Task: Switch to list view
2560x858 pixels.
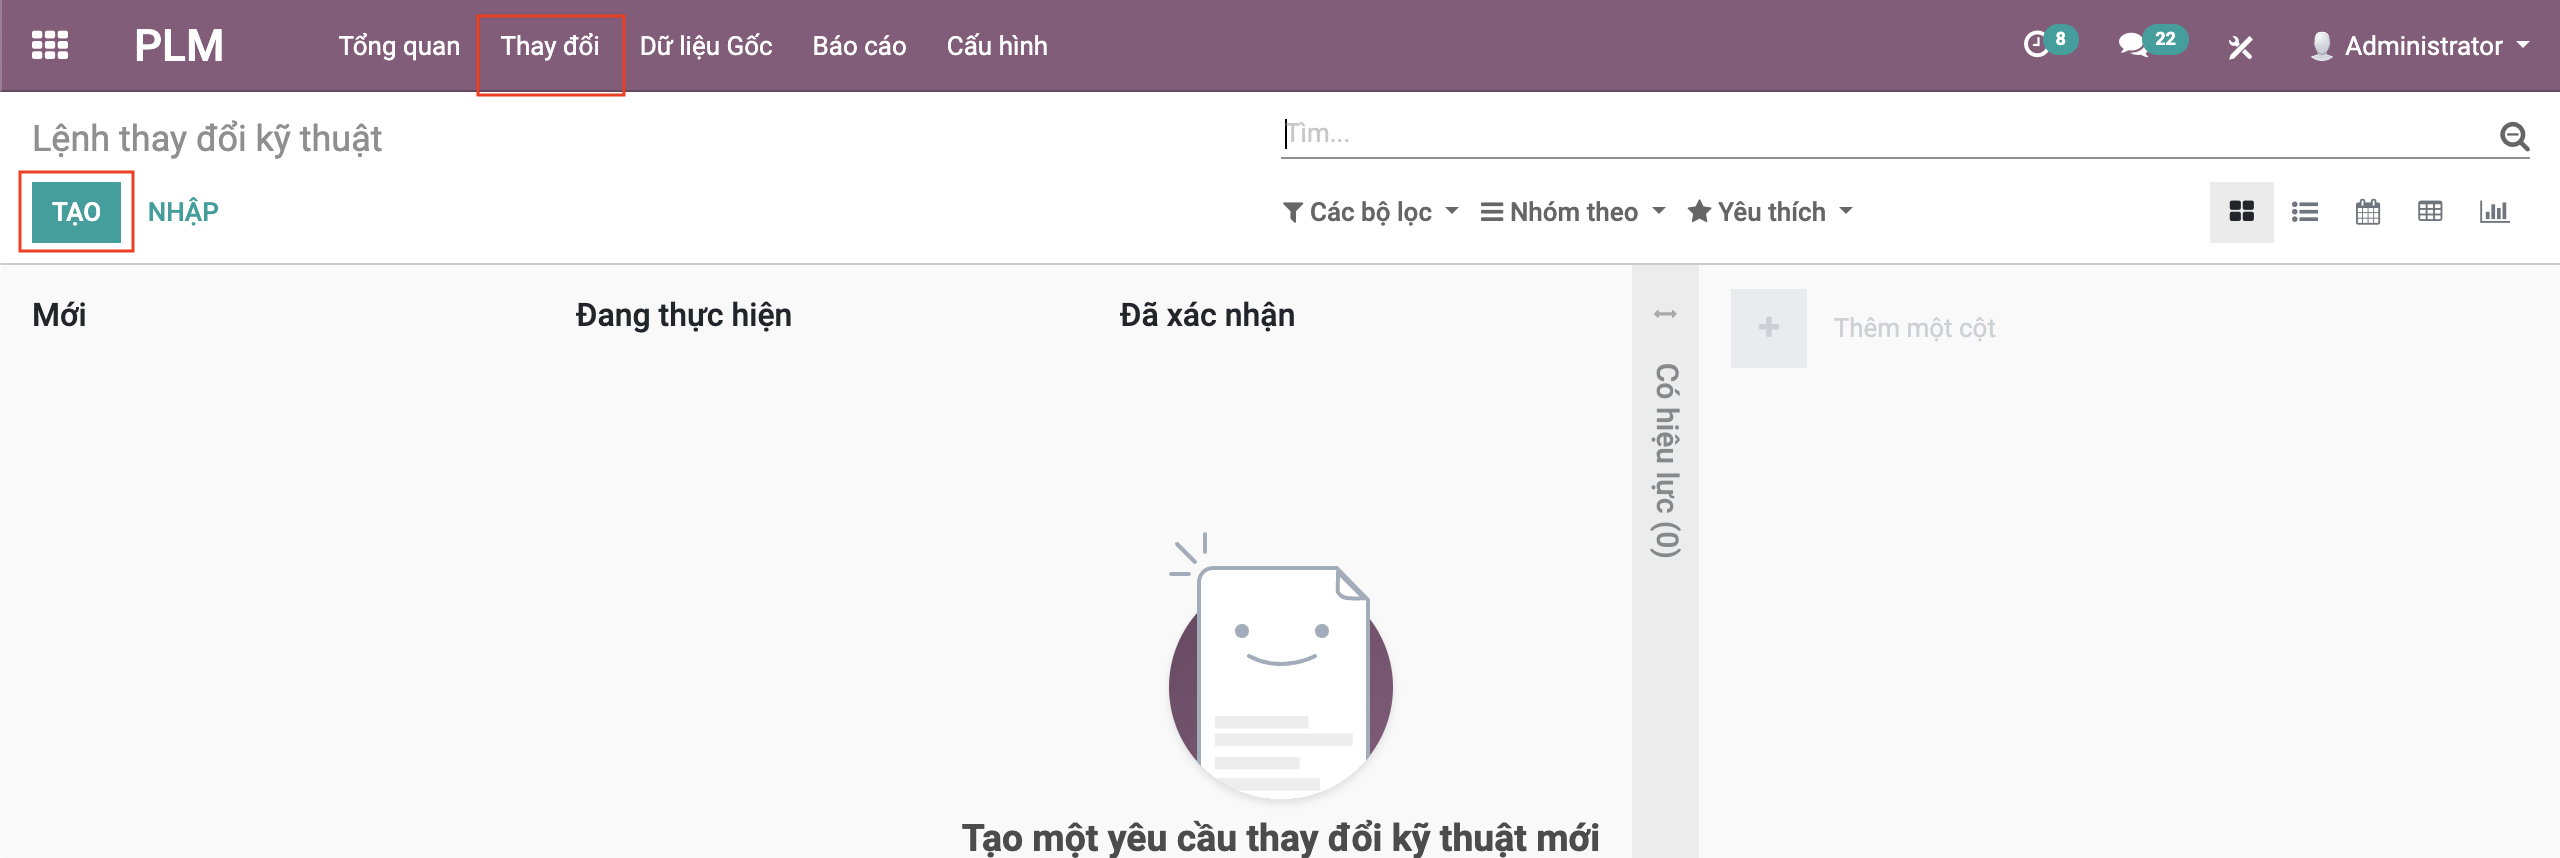Action: tap(2305, 212)
